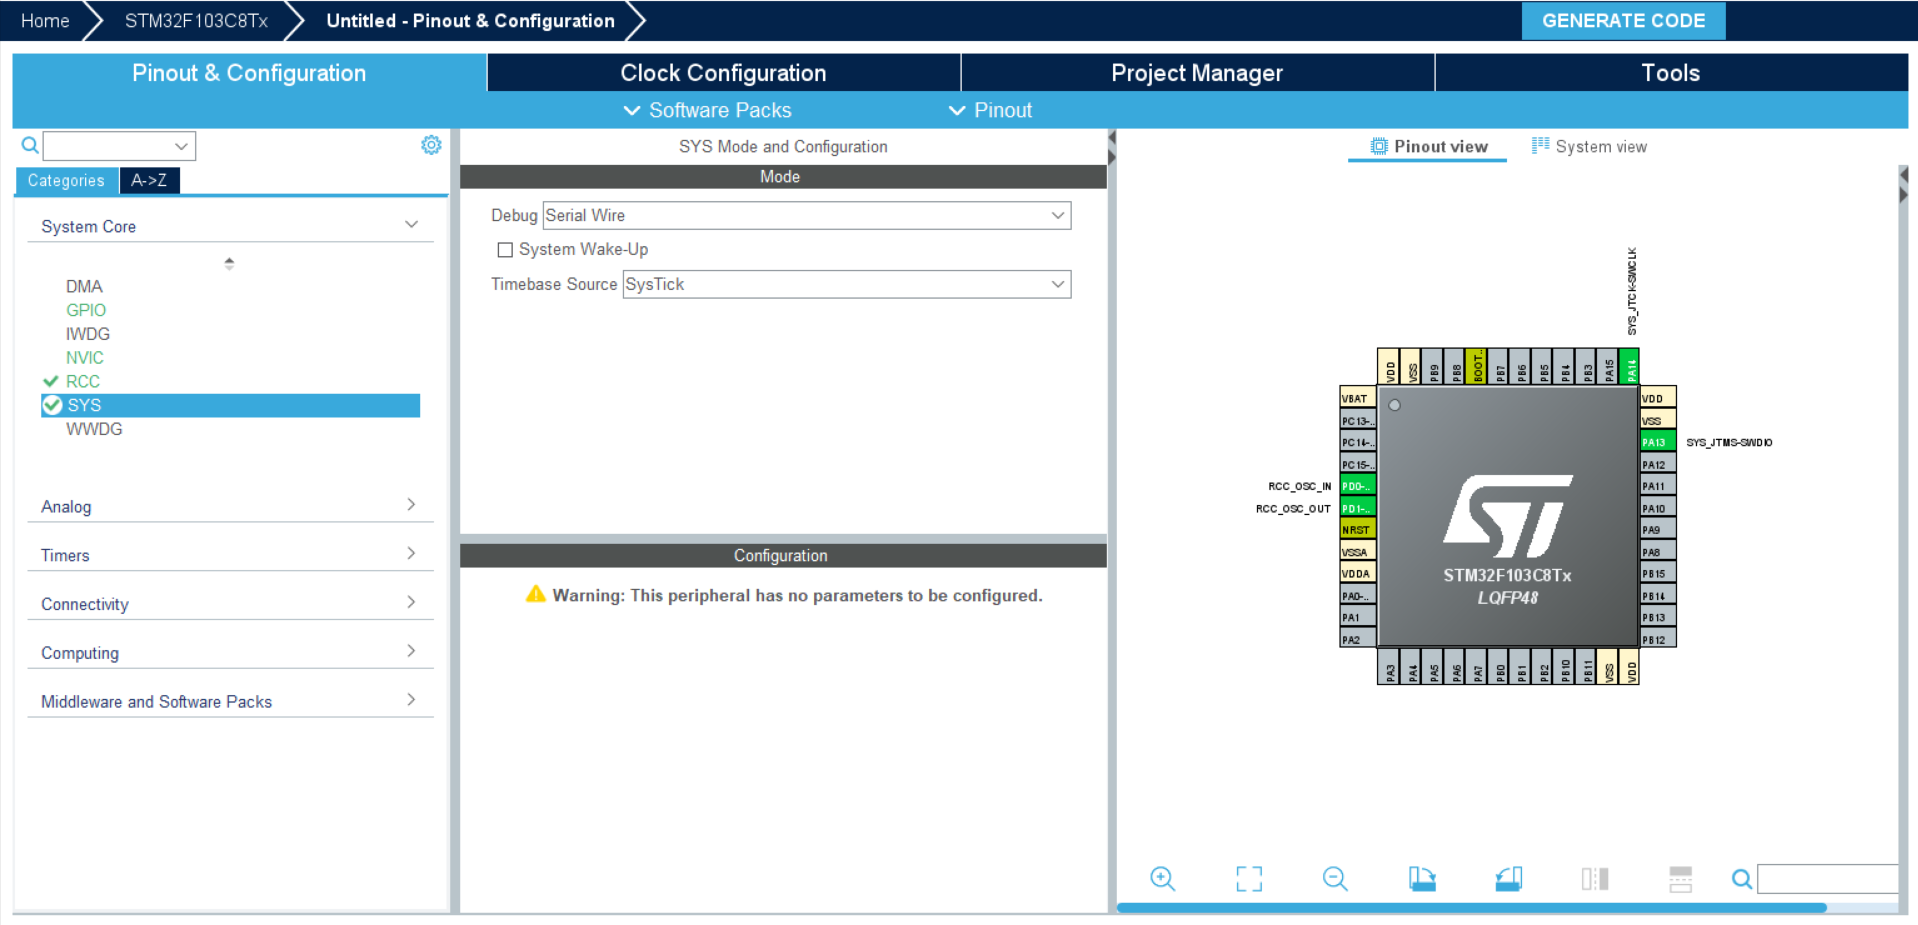Click the PB12 pin on the chip

(1657, 640)
